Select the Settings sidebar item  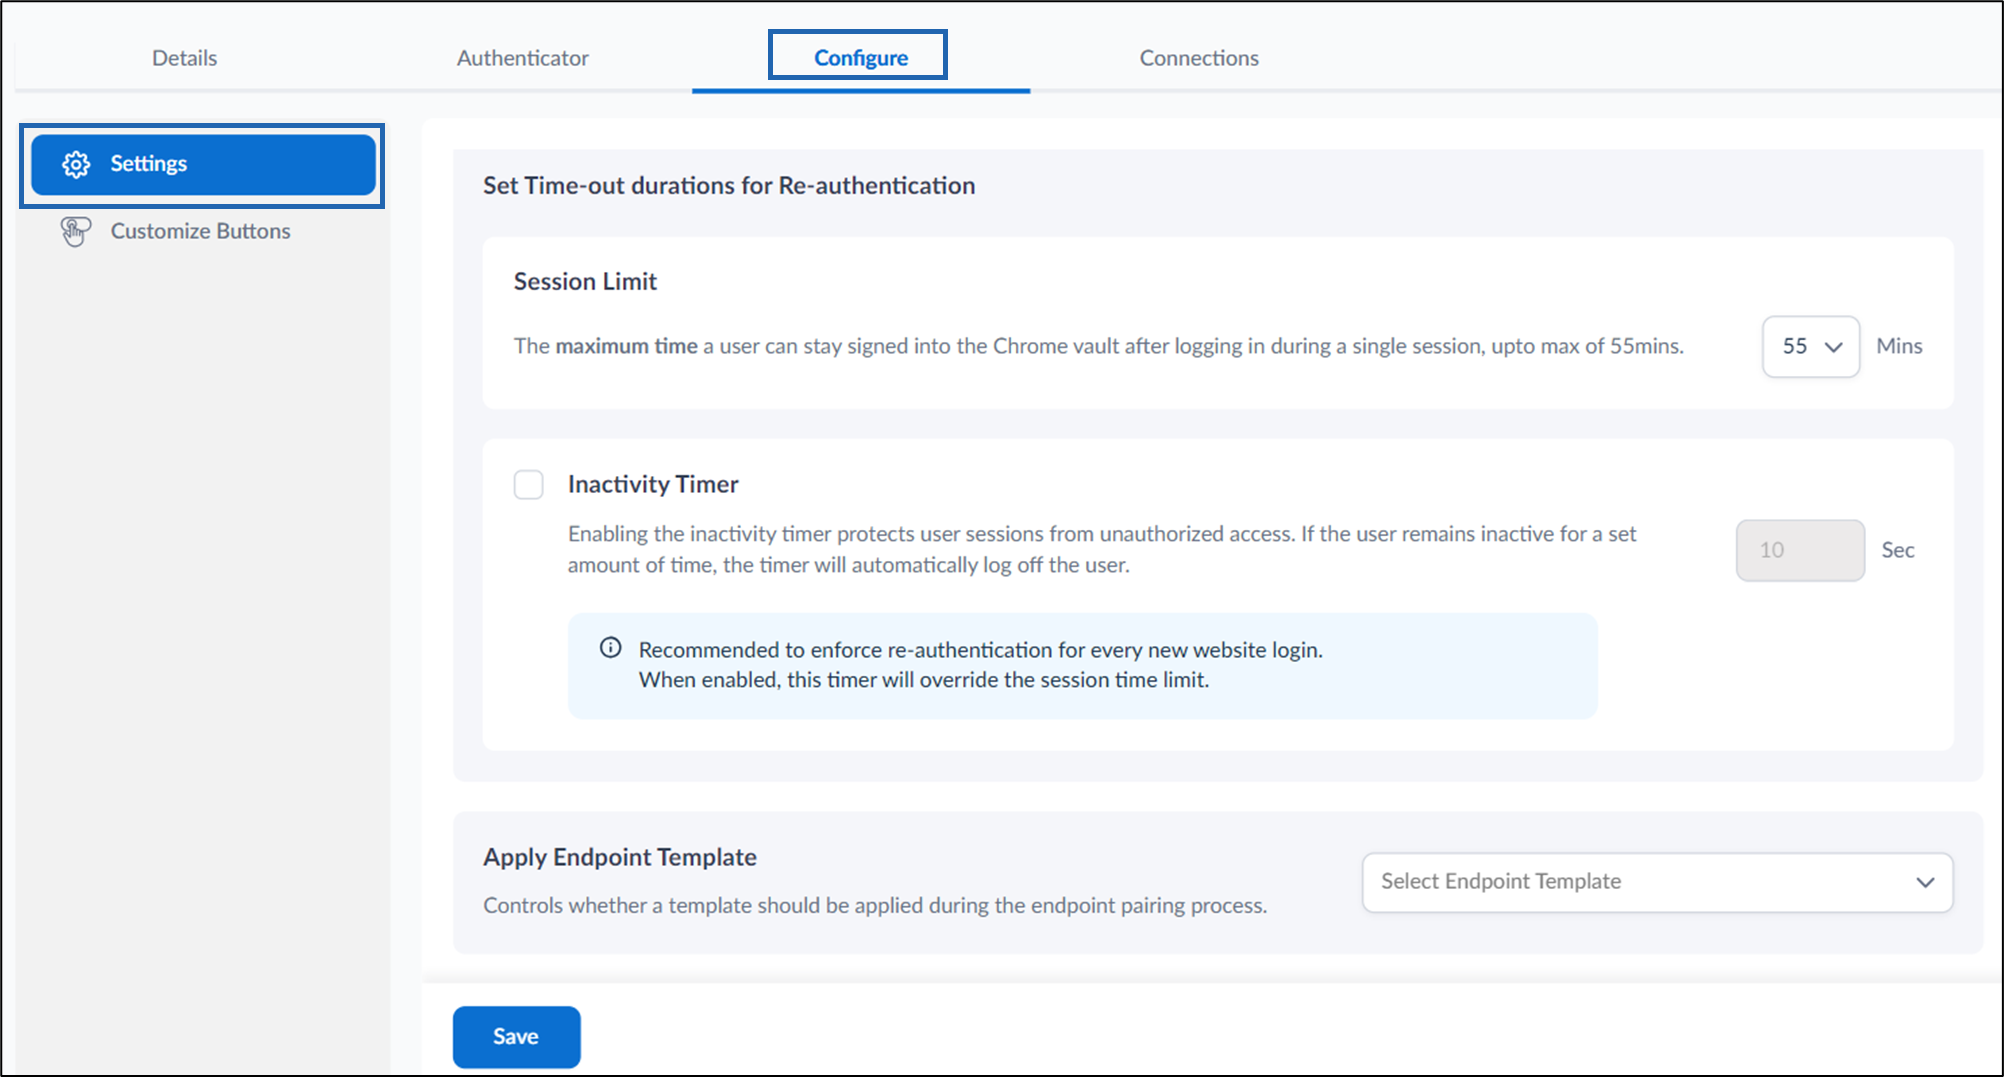point(203,164)
